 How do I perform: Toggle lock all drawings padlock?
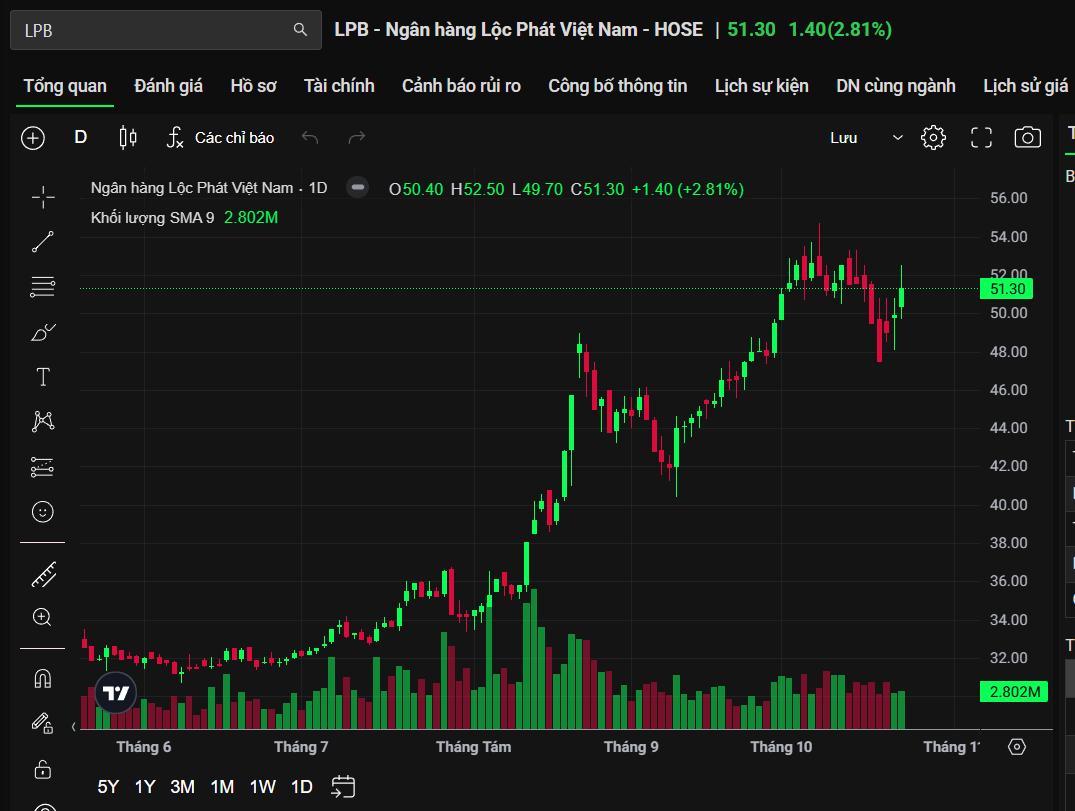[x=43, y=769]
